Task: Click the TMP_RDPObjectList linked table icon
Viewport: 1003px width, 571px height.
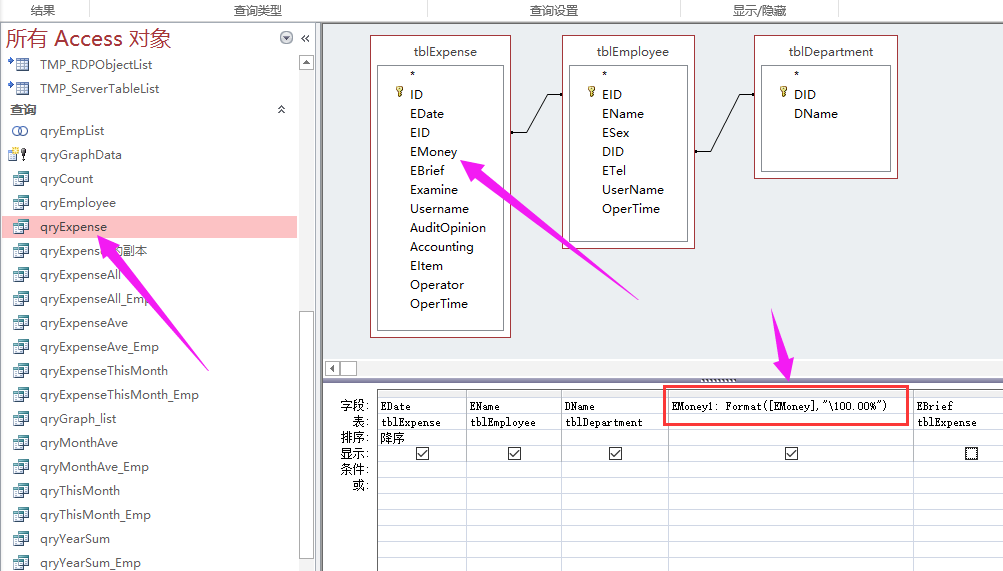Action: point(19,64)
